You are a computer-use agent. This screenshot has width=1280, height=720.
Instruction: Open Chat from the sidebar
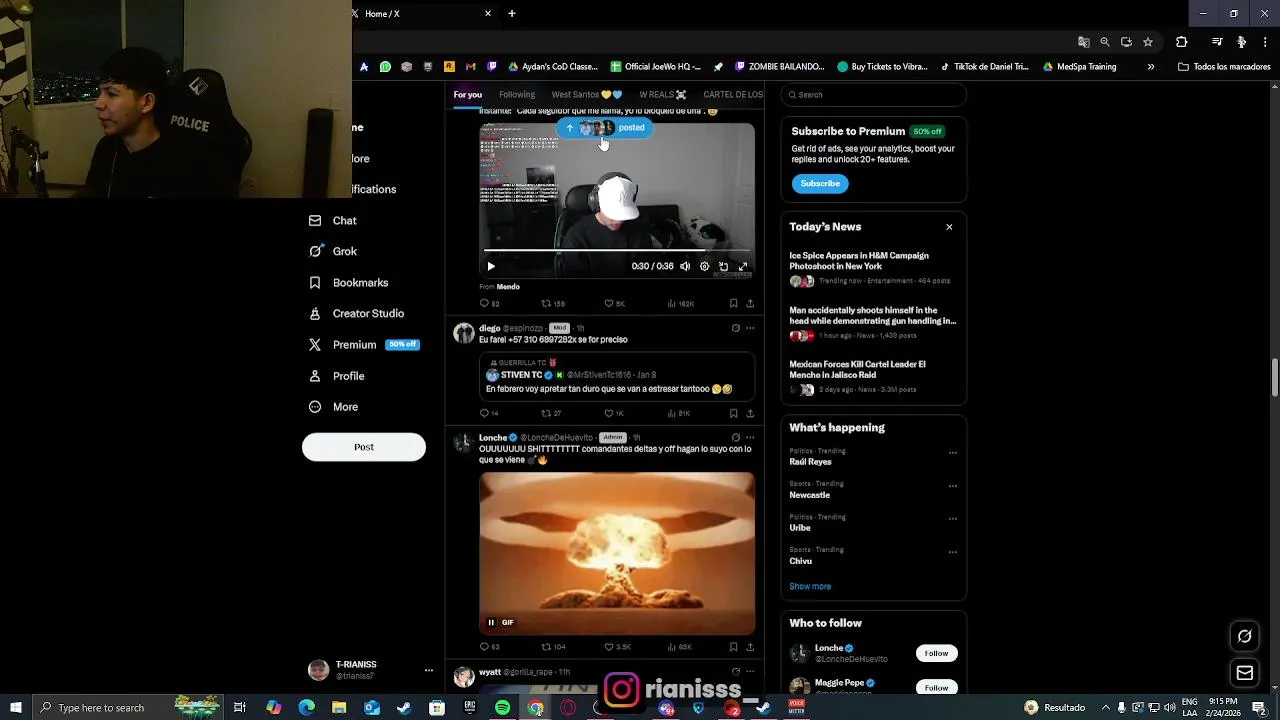point(333,220)
